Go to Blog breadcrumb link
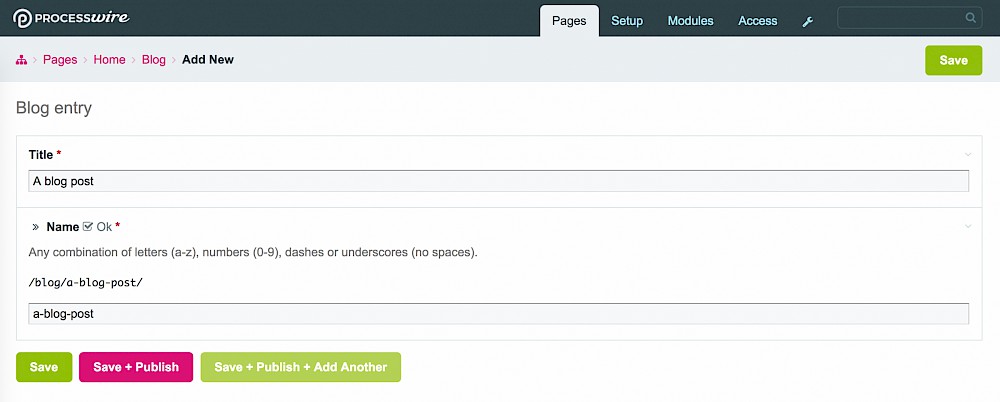 pos(154,59)
